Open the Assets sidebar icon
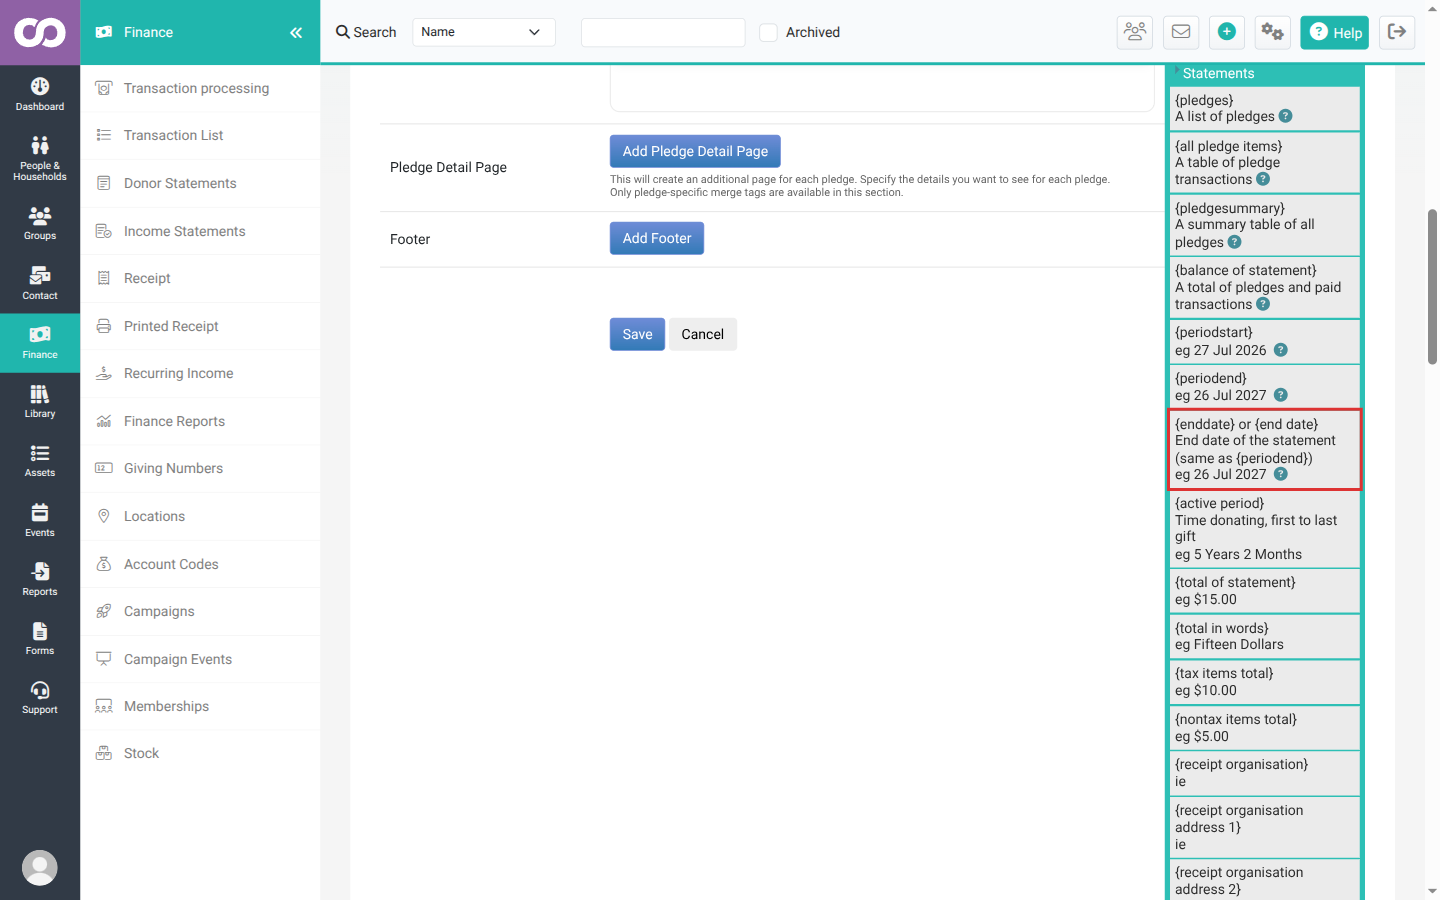This screenshot has width=1440, height=900. [x=40, y=461]
